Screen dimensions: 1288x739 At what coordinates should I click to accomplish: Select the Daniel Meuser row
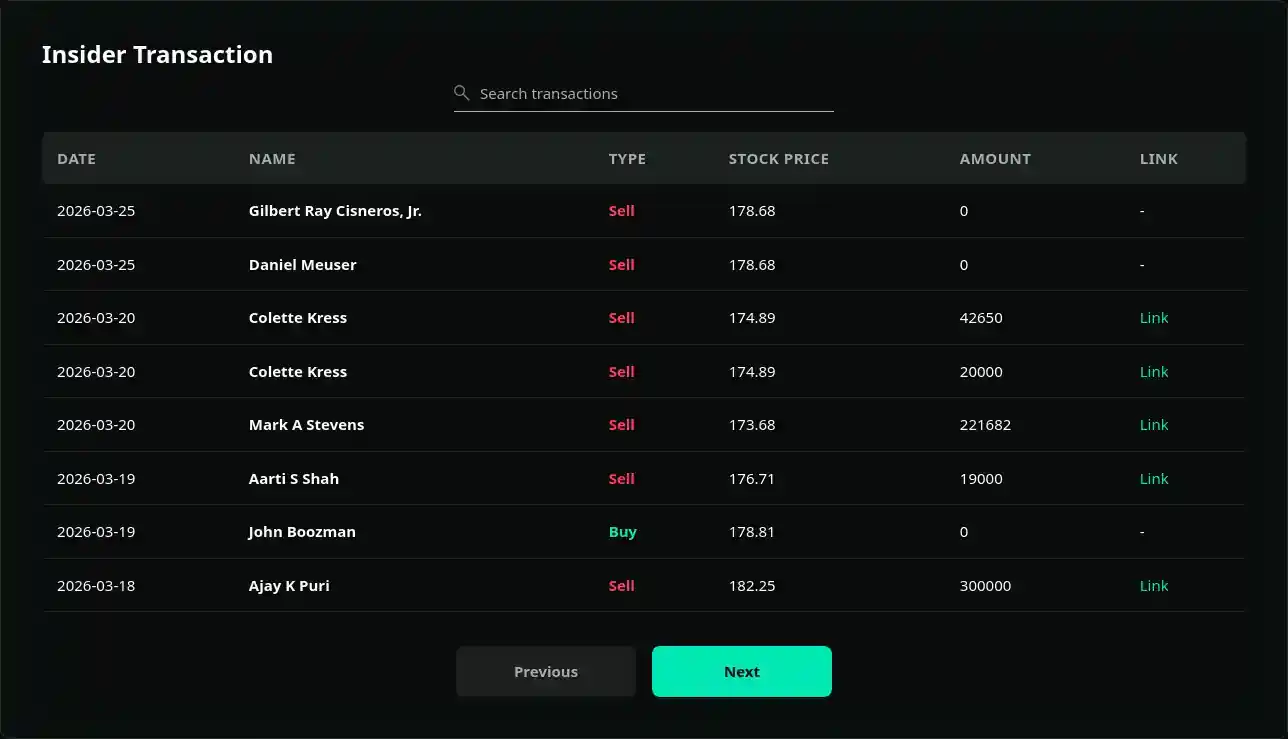644,265
